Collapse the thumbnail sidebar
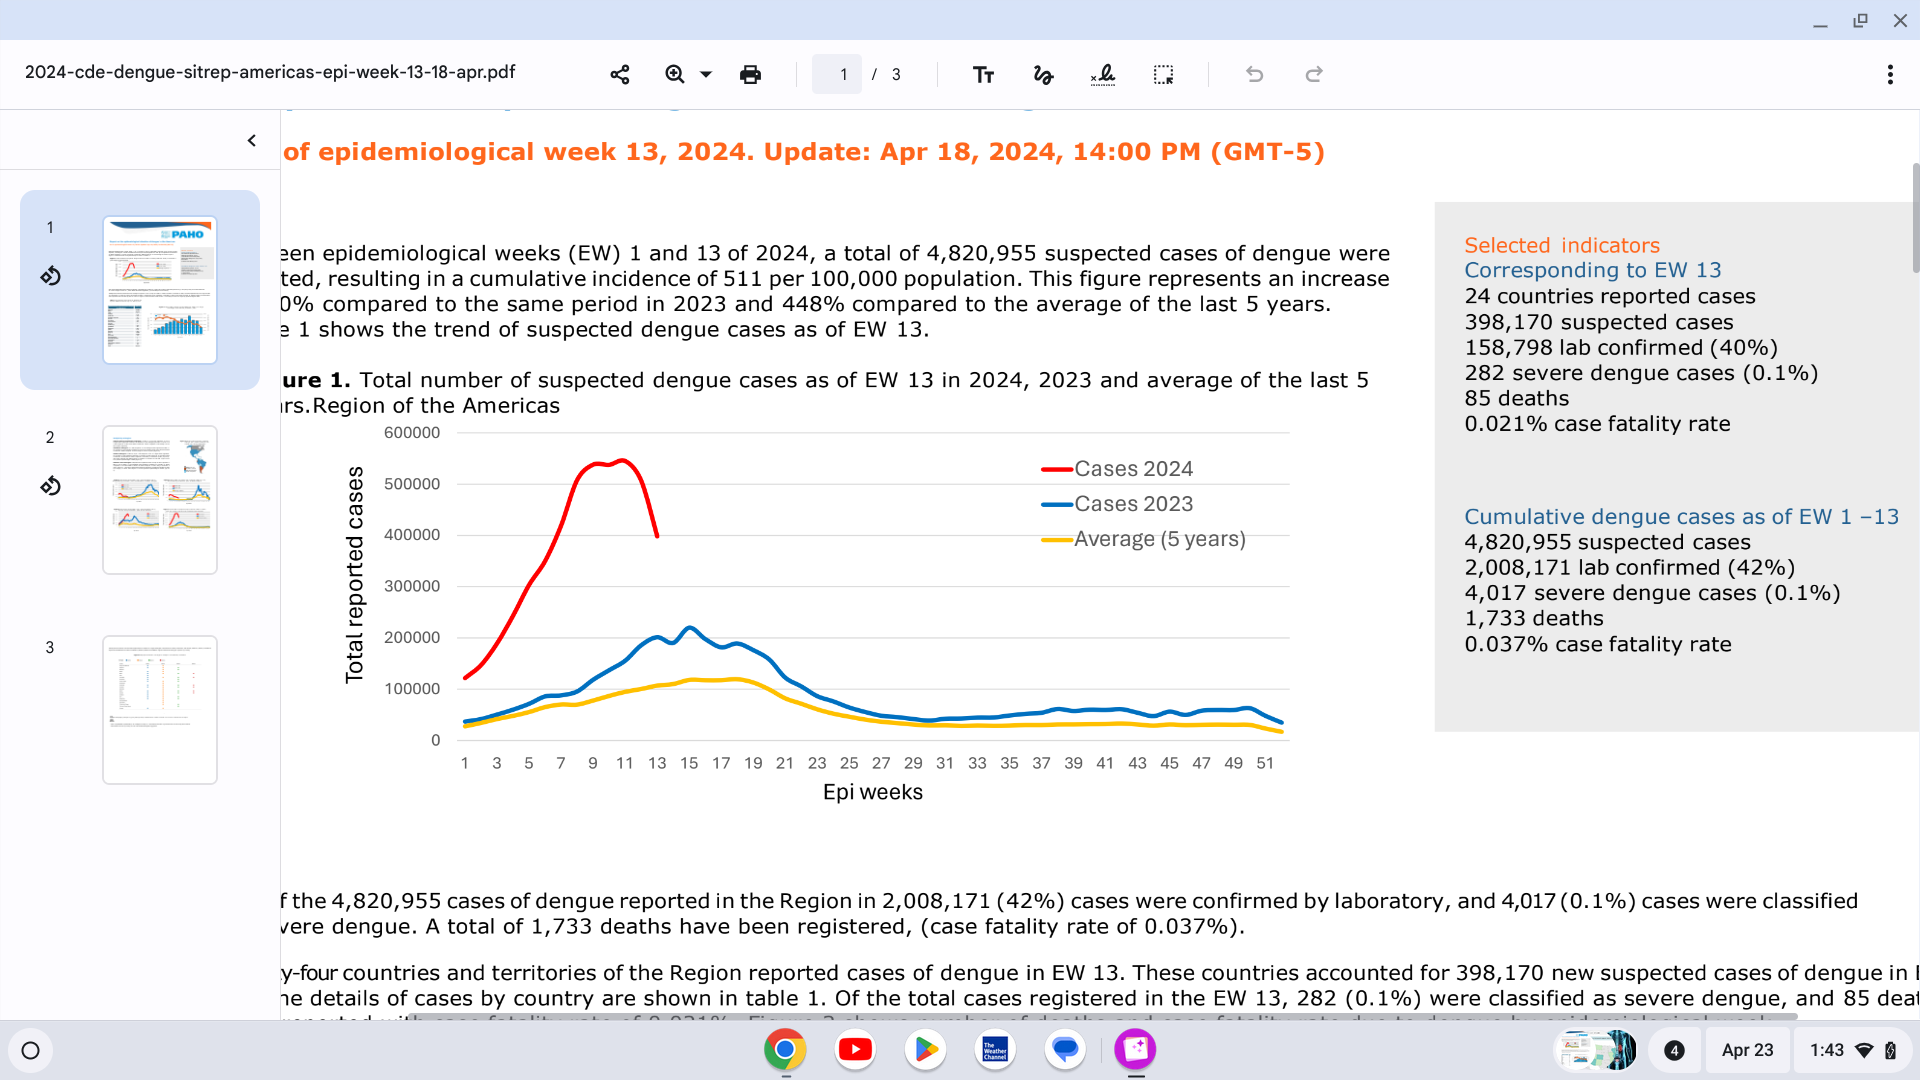1920x1080 pixels. tap(252, 140)
